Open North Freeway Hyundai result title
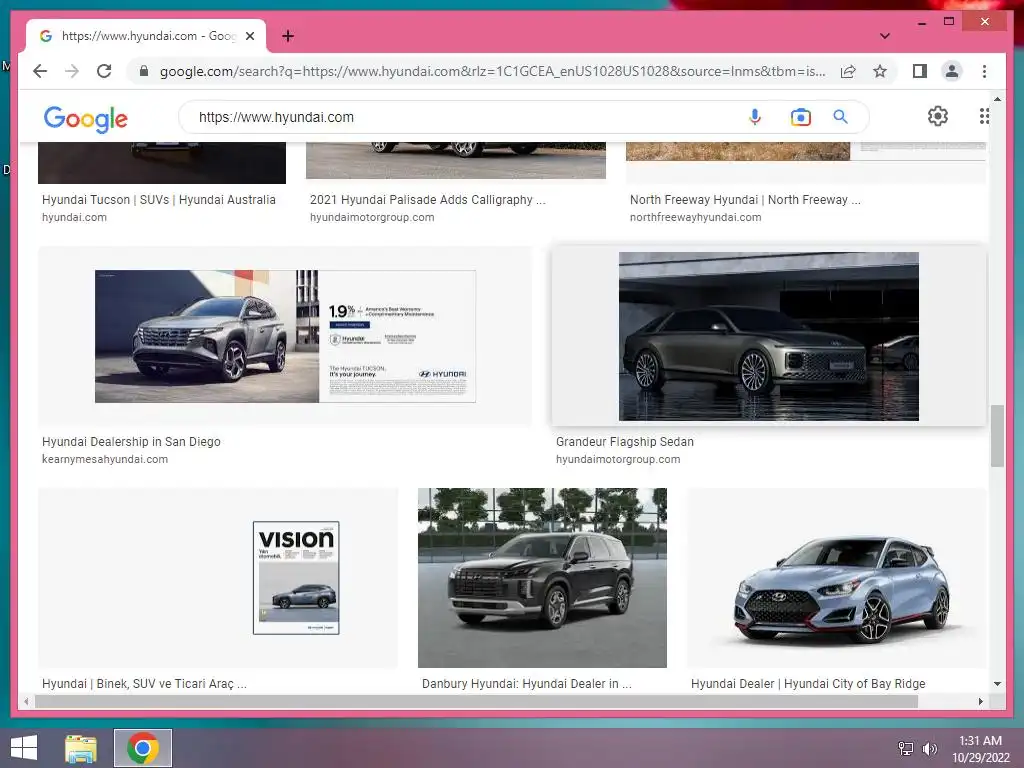 pyautogui.click(x=745, y=200)
